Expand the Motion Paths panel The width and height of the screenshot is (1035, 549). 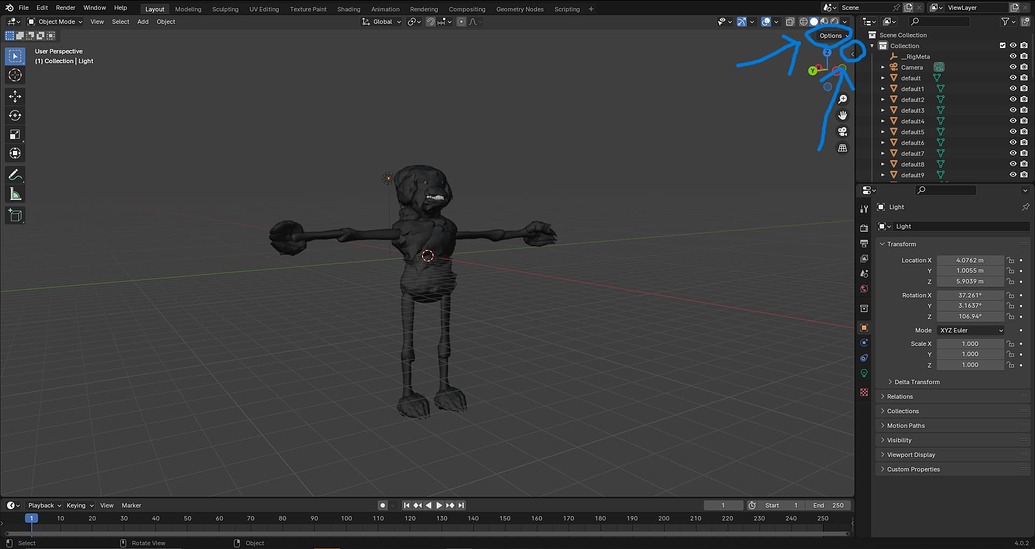[x=906, y=426]
